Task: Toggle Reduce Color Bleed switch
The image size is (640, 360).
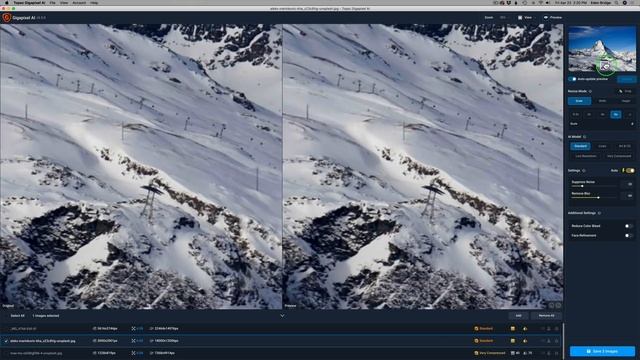Action: (629, 226)
